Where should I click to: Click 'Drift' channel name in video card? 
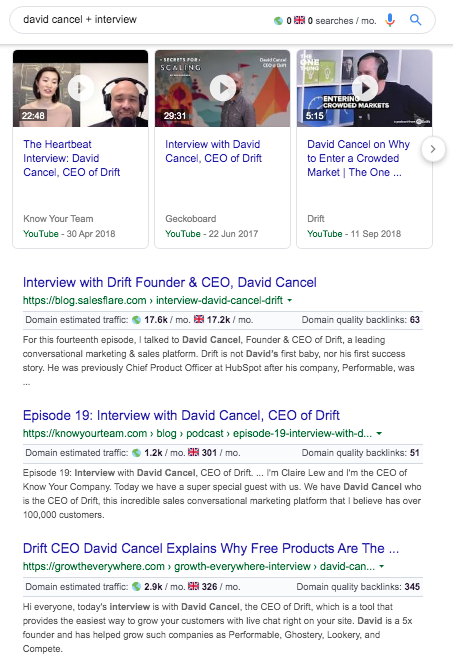(x=316, y=219)
